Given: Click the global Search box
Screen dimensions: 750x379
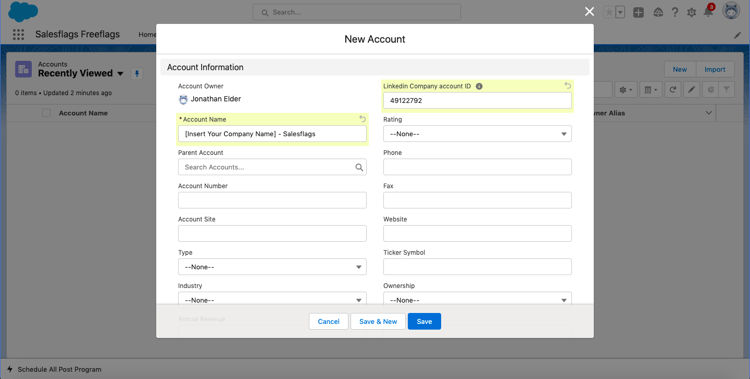Looking at the screenshot, I should coord(356,12).
